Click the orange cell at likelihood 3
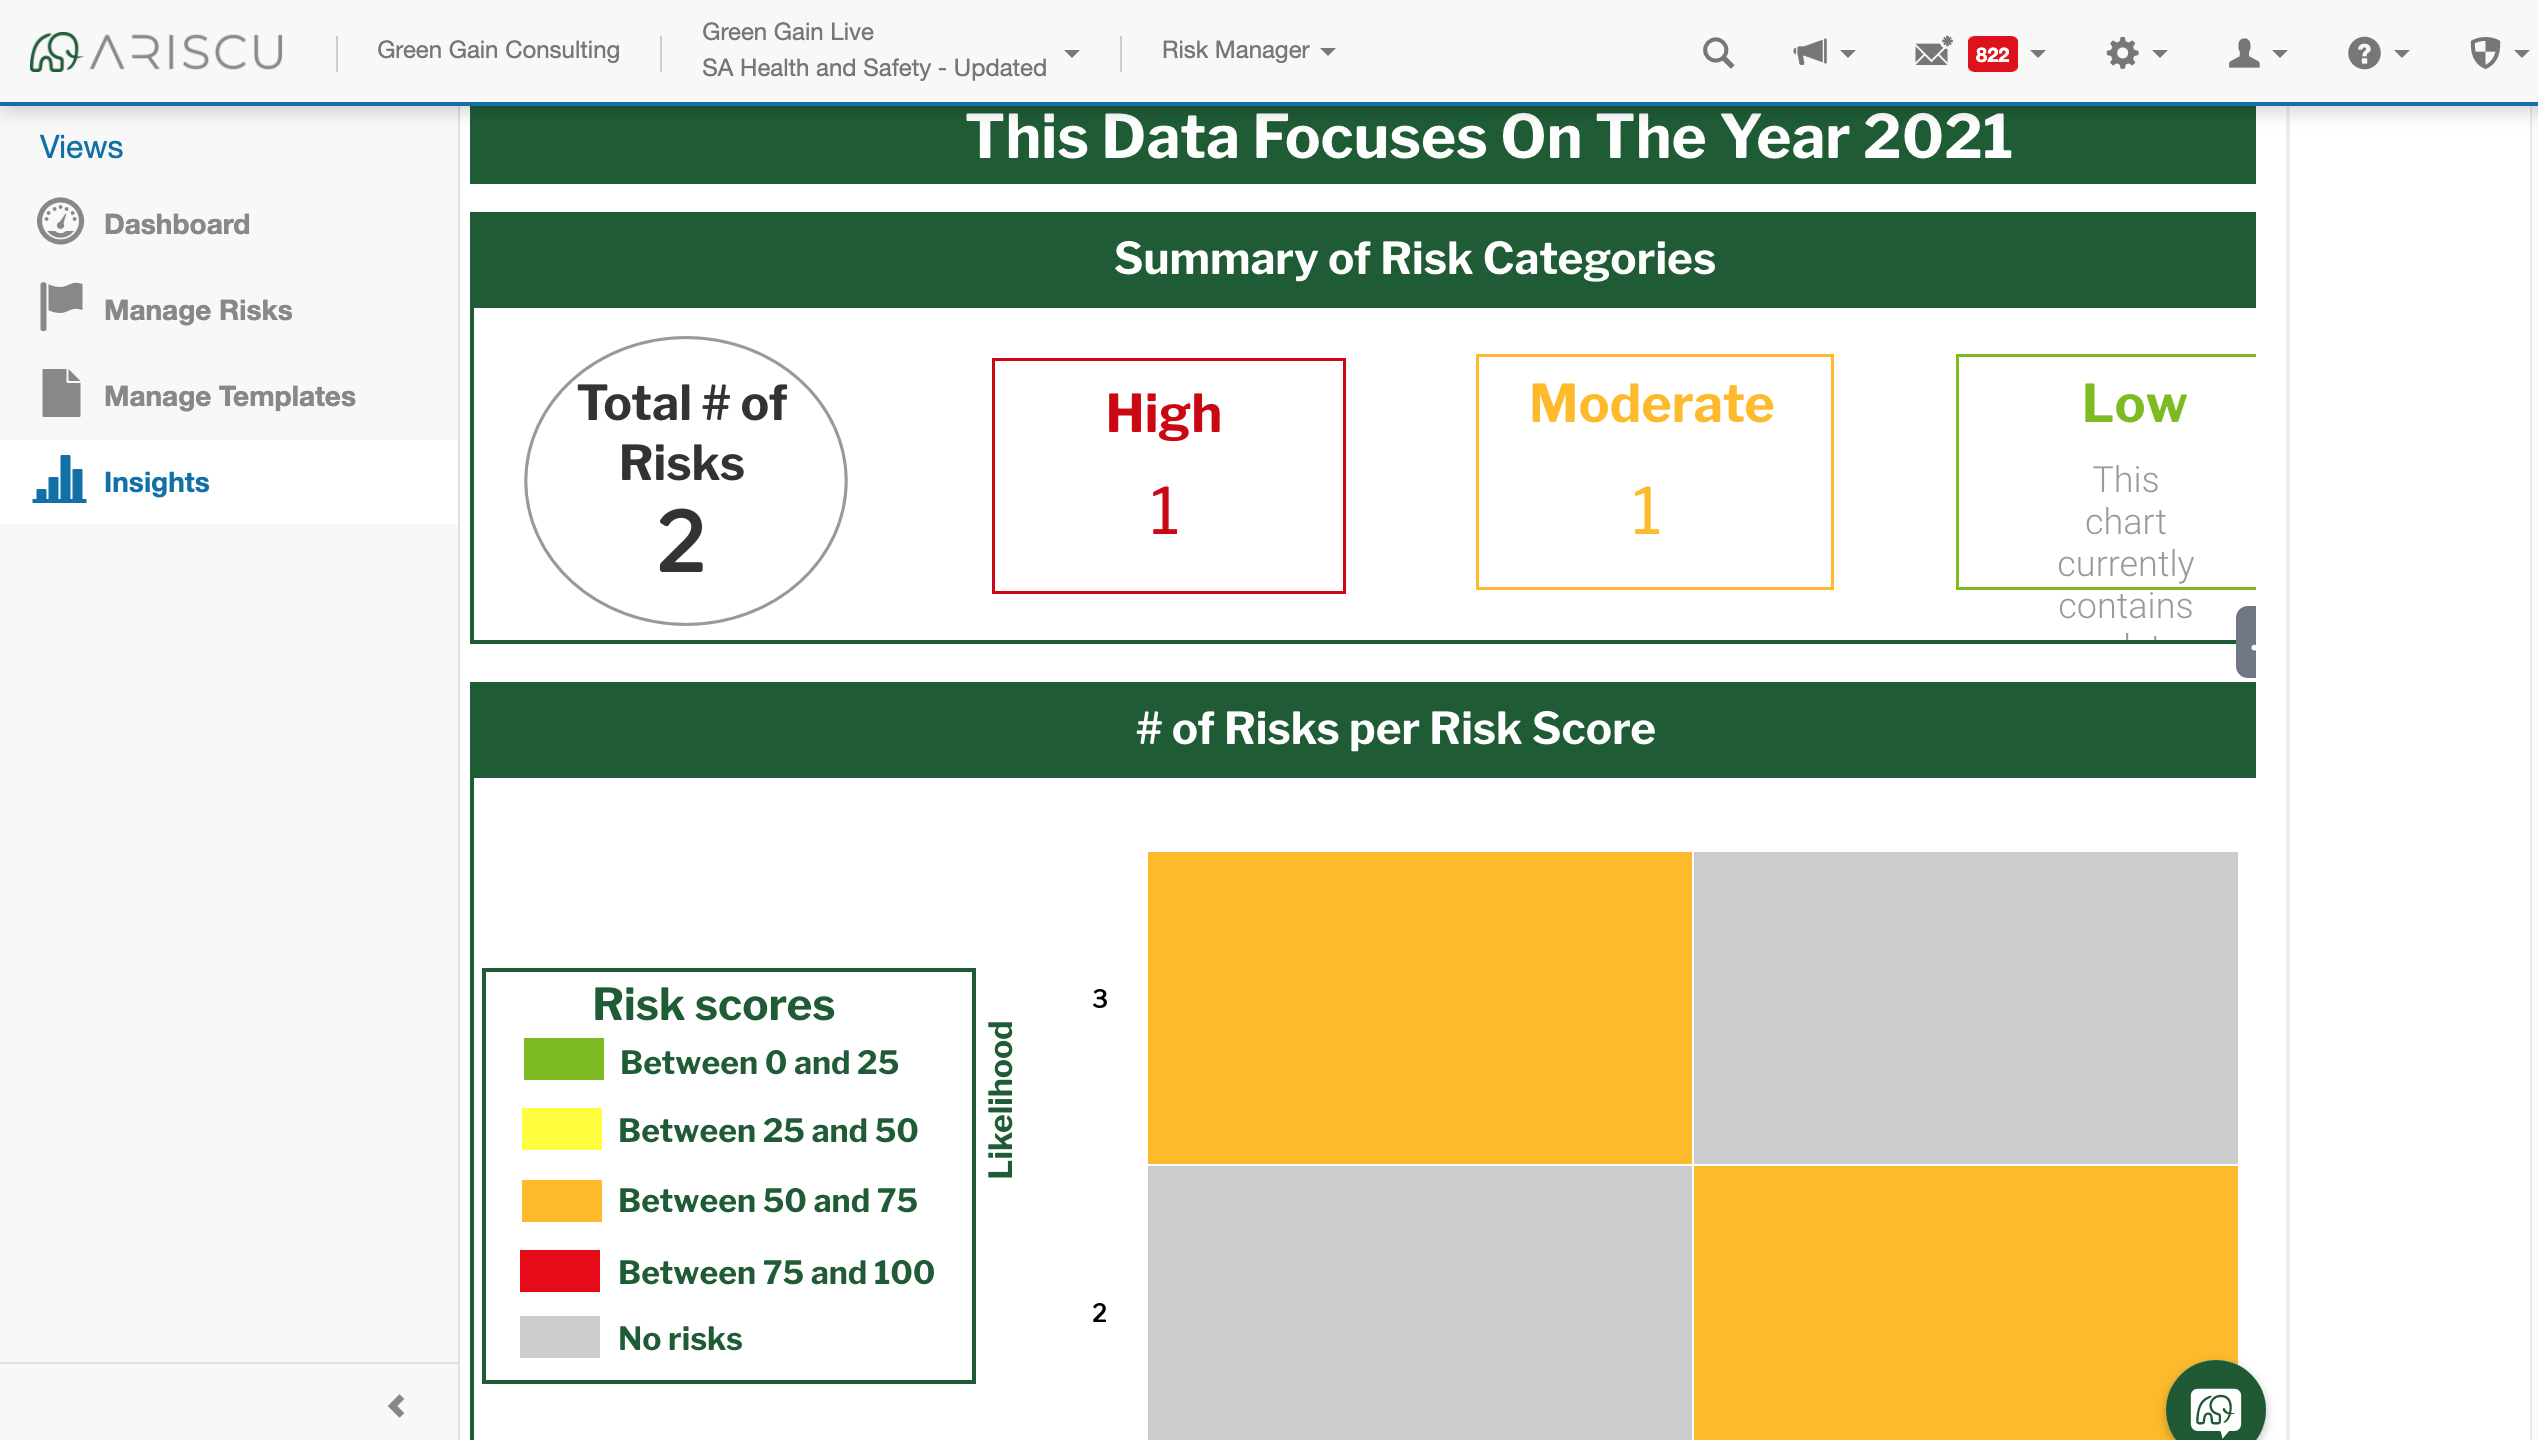The height and width of the screenshot is (1440, 2538). click(x=1419, y=1007)
